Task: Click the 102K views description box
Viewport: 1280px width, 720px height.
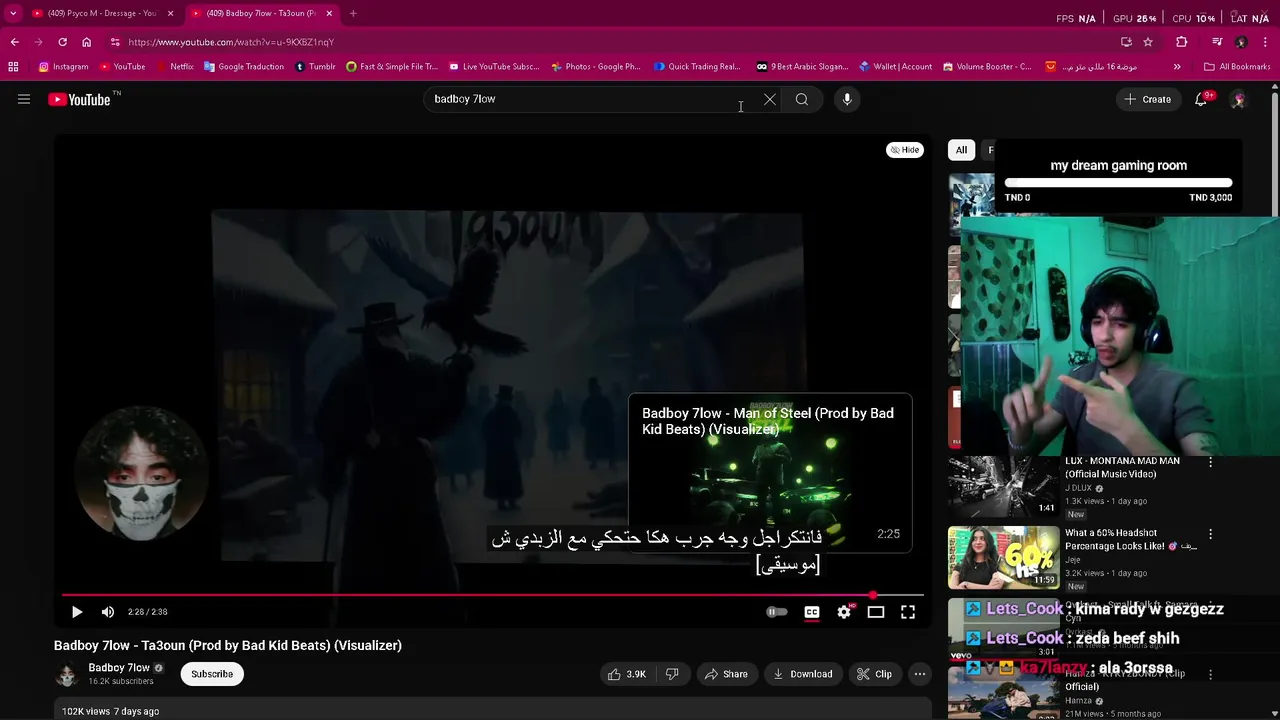Action: tap(493, 710)
